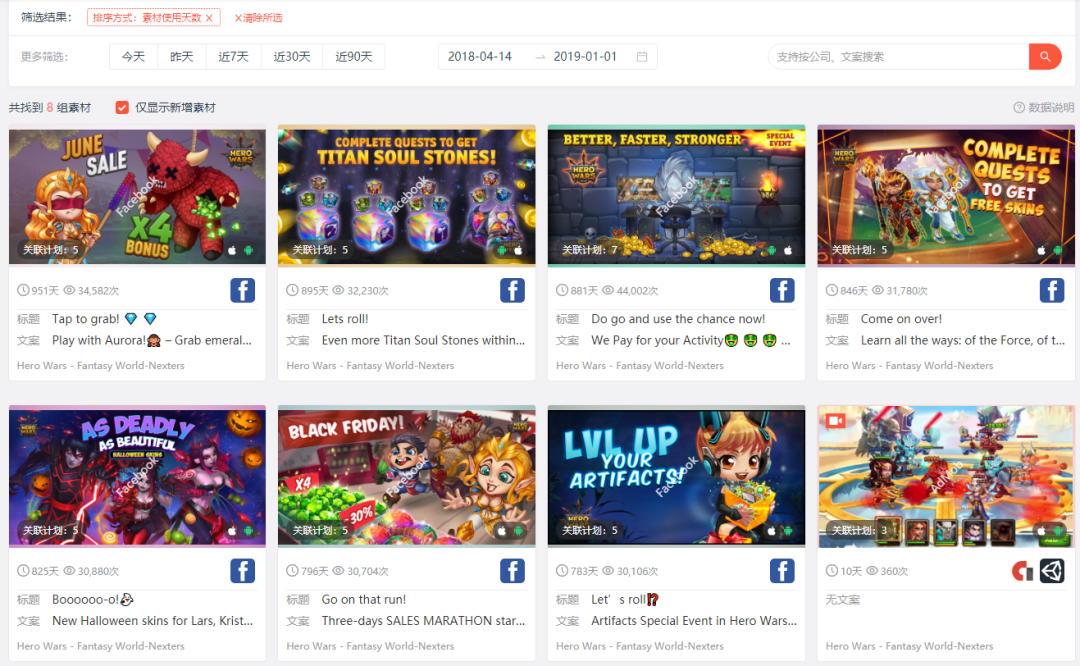
Task: Click copy text 'Even more Titan Soul Stones within...'
Action: coord(423,340)
